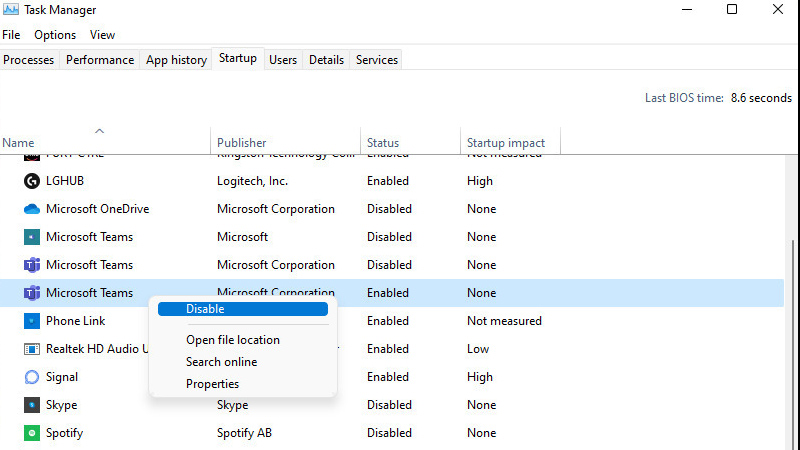
Task: Switch to the Processes tab
Action: 29,60
